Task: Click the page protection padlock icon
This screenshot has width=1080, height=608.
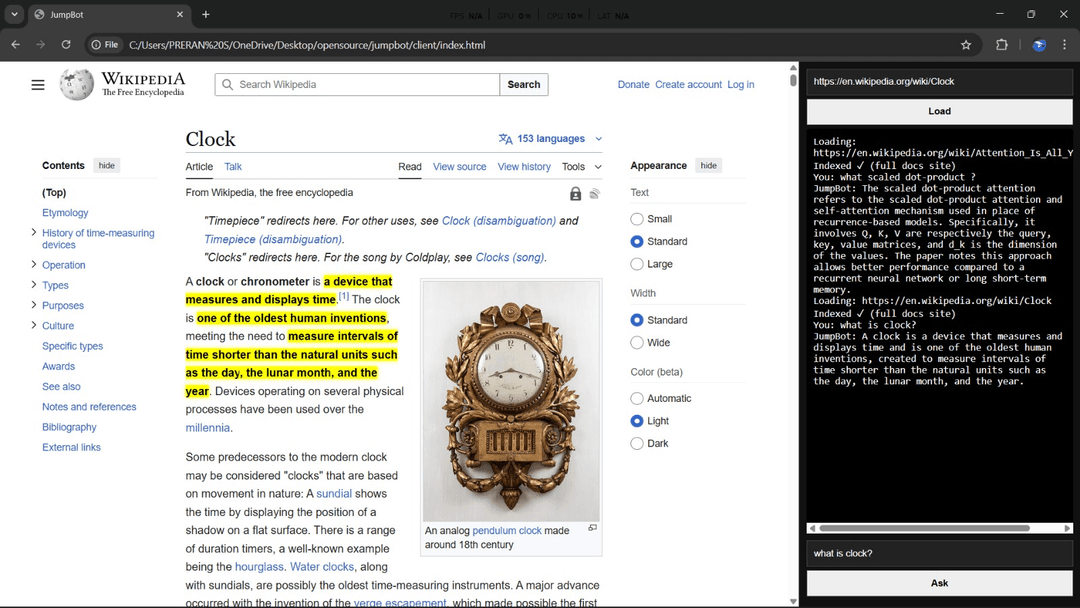Action: click(575, 194)
